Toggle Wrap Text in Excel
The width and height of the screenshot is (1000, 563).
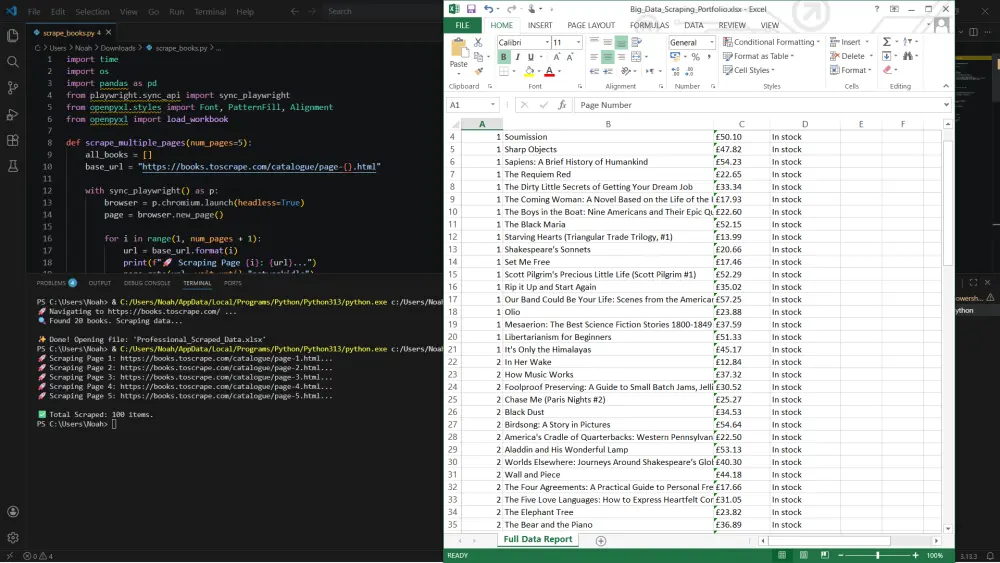(x=636, y=42)
